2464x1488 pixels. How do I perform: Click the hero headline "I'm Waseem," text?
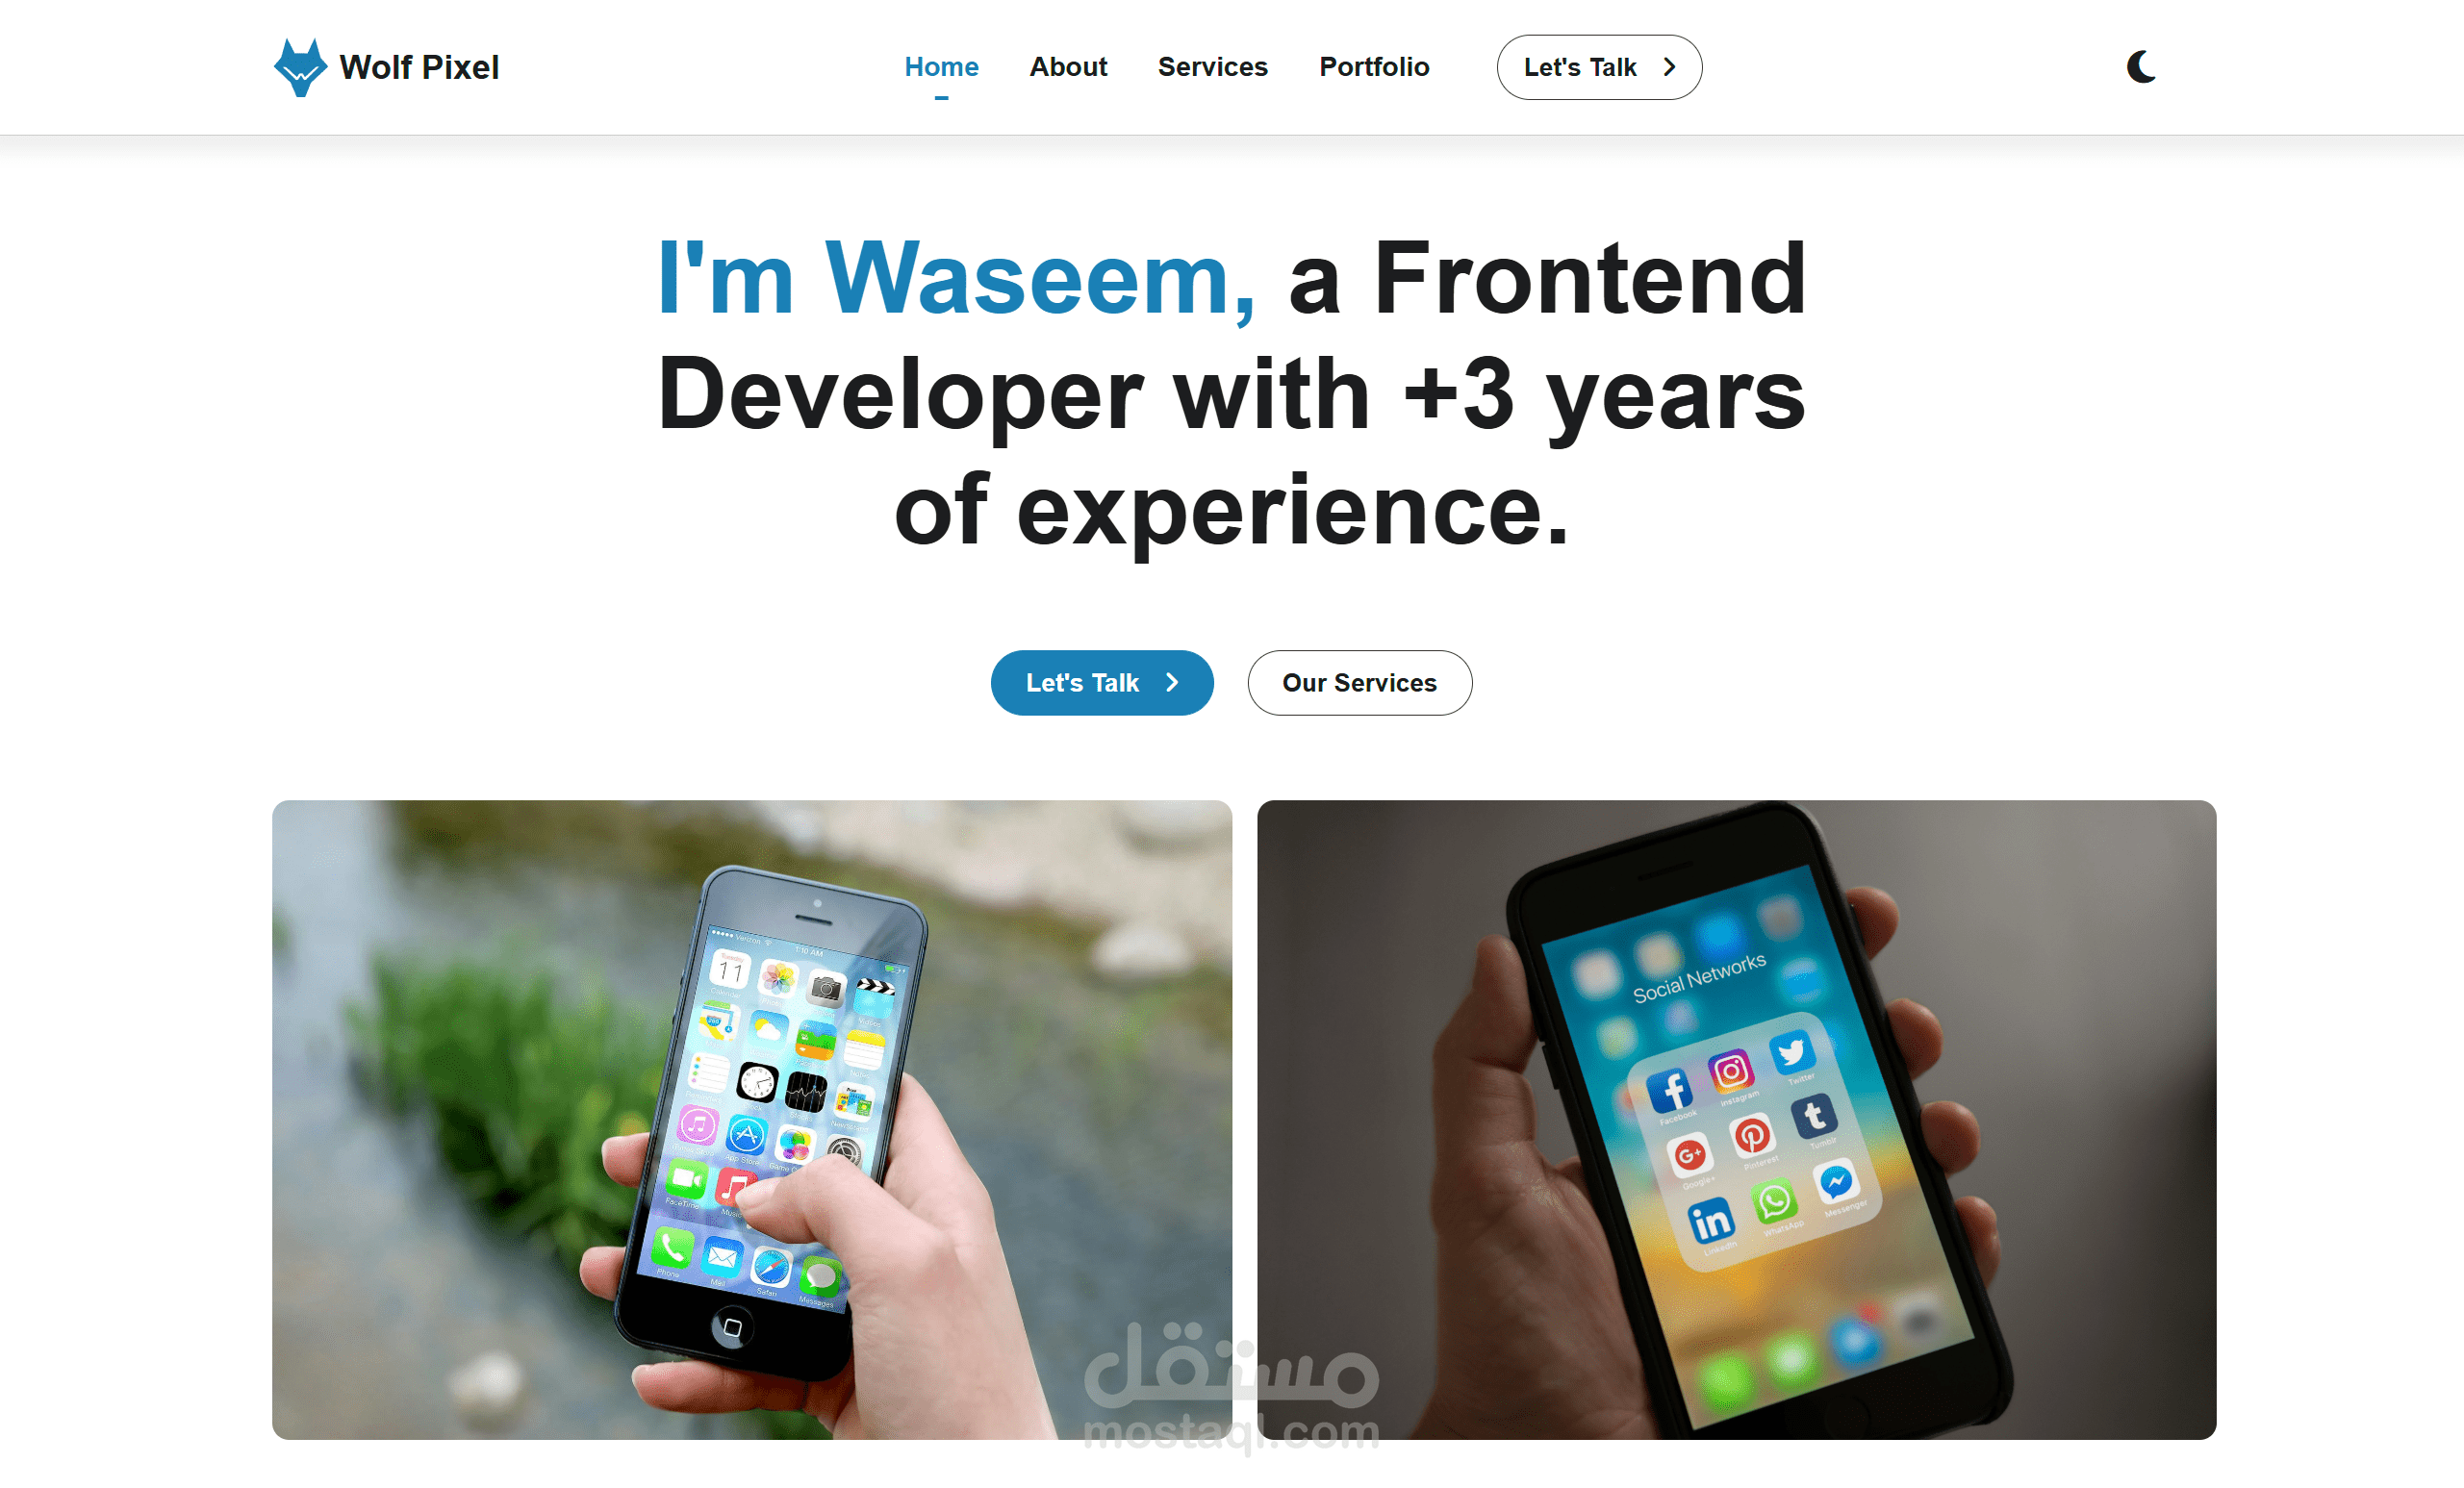956,278
